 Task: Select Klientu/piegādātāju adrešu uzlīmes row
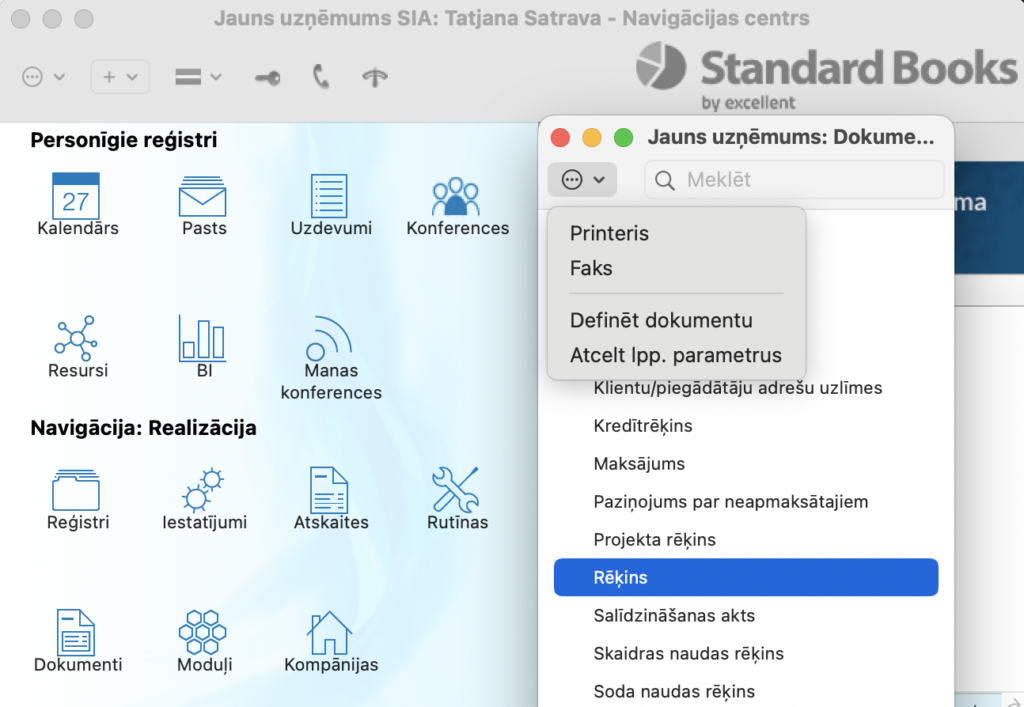click(746, 388)
